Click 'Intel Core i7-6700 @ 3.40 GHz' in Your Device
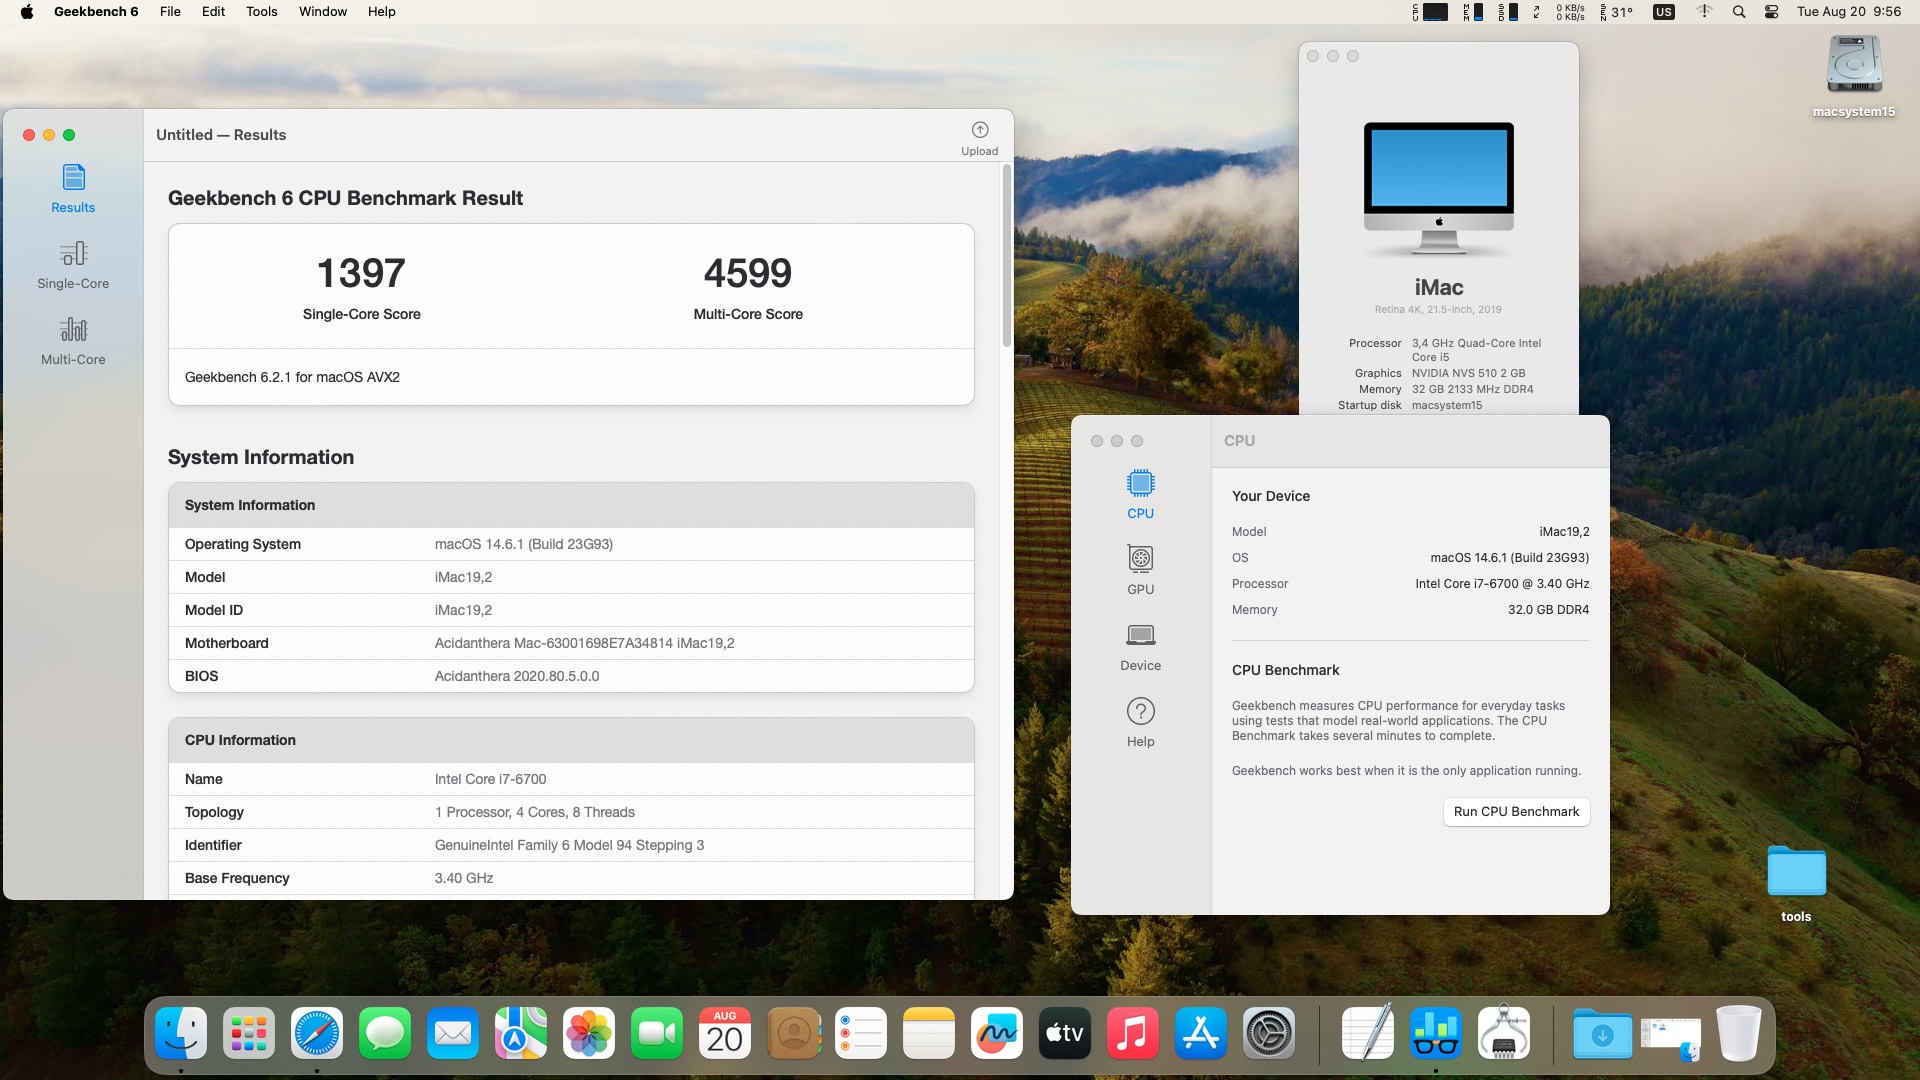The height and width of the screenshot is (1080, 1920). coord(1502,584)
